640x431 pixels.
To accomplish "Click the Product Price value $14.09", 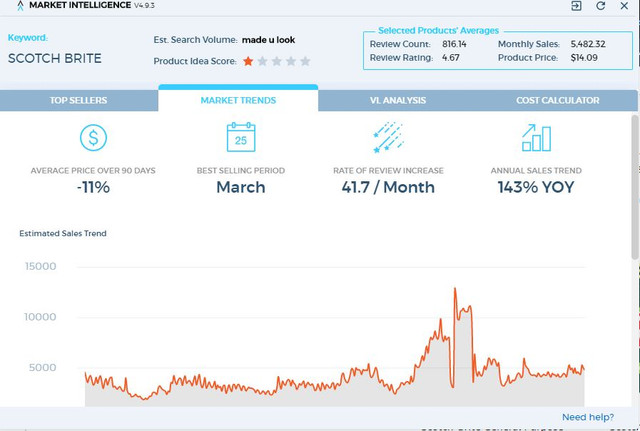I will click(x=584, y=58).
